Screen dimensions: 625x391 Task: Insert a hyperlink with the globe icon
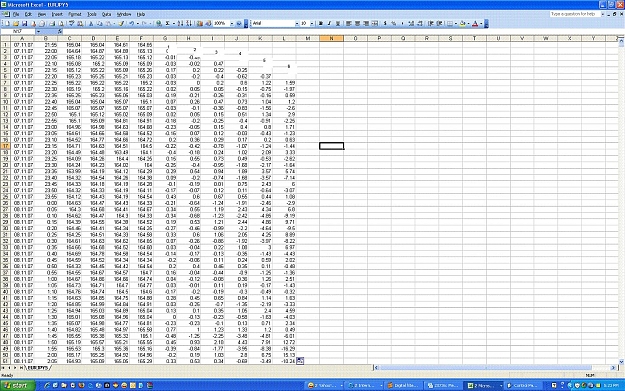tap(159, 24)
